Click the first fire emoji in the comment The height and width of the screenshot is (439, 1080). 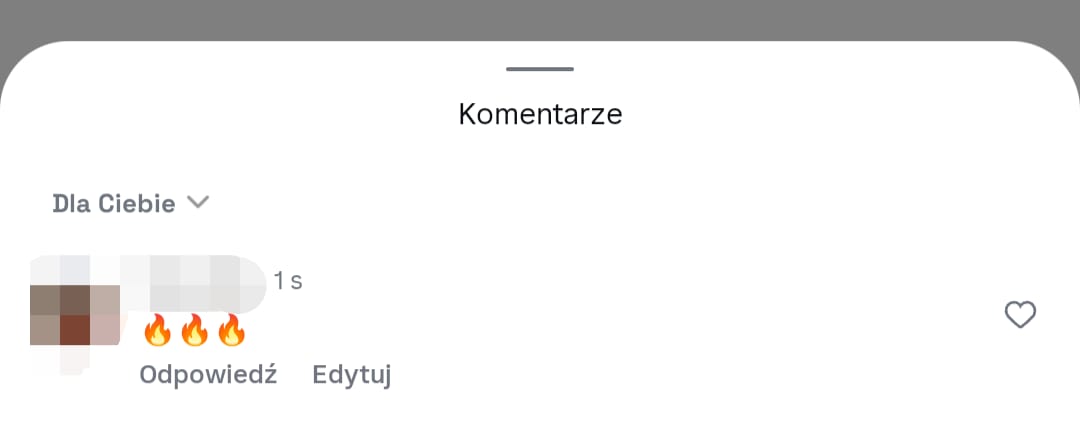[x=157, y=329]
